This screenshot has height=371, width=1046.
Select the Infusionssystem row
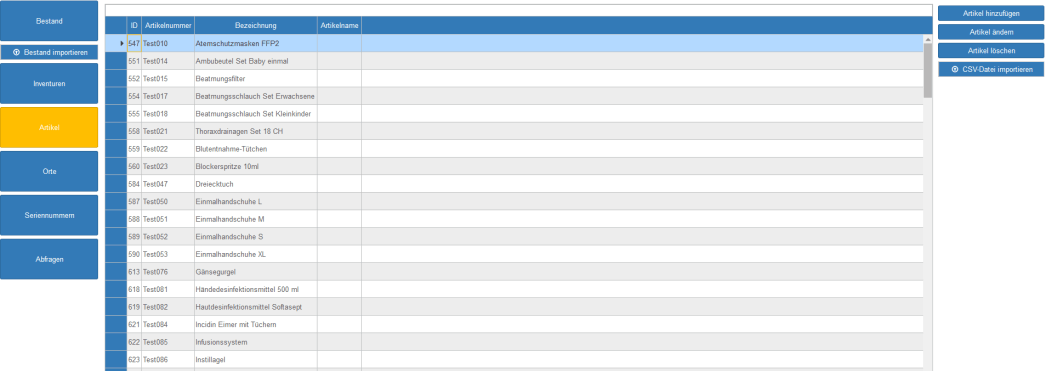coord(514,342)
